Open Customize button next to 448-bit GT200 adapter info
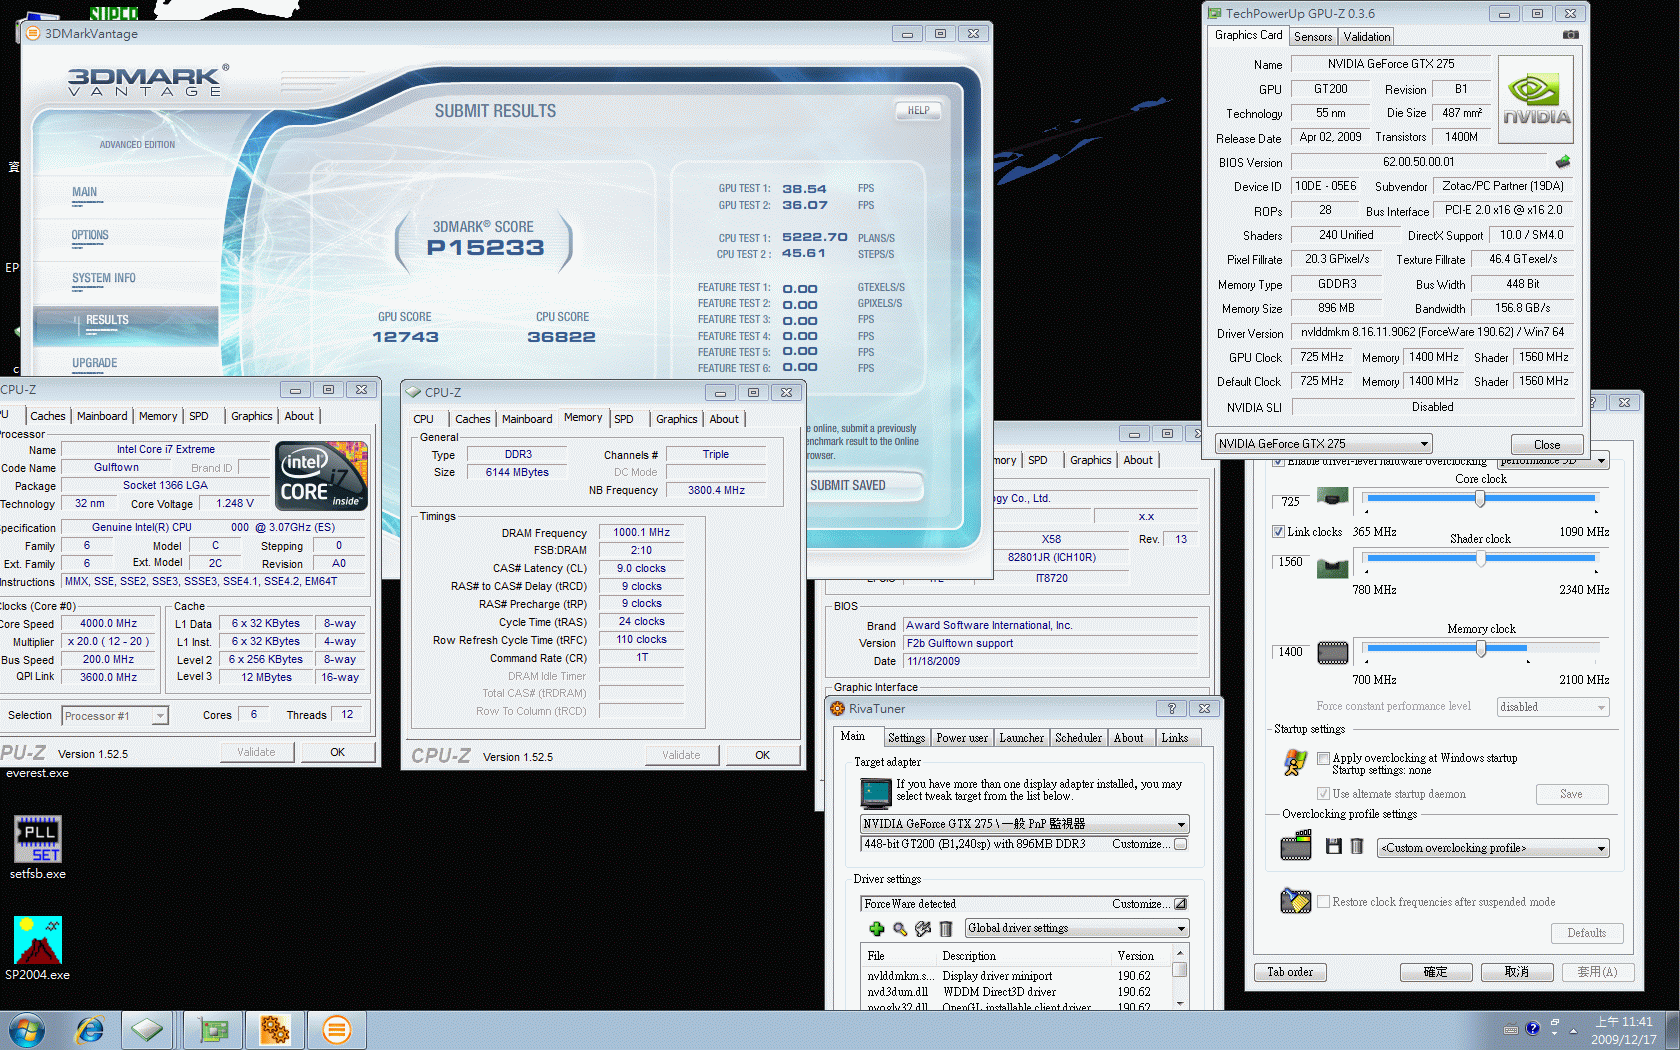 tap(1180, 844)
